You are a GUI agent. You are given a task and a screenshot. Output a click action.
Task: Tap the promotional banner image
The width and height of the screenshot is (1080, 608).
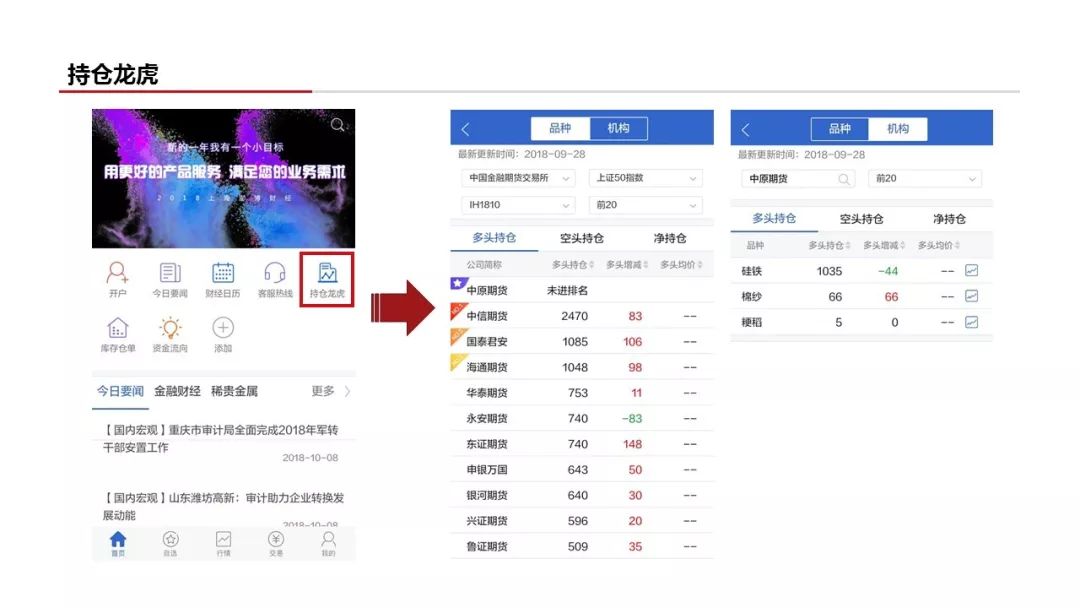click(223, 178)
